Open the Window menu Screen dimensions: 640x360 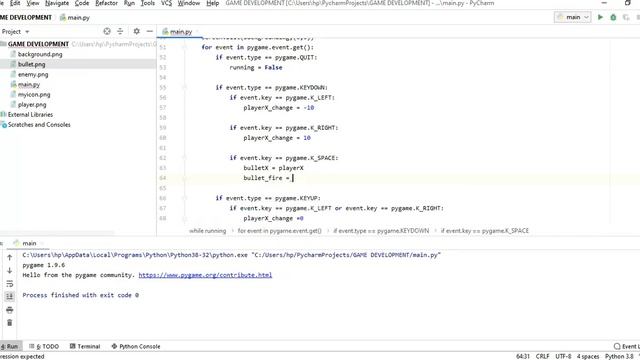tap(189, 3)
